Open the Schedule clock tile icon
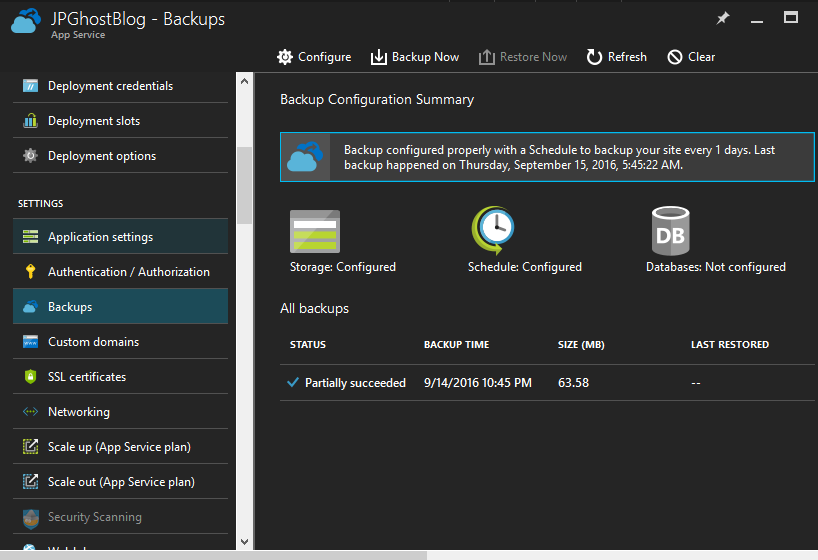This screenshot has height=560, width=818. [x=494, y=230]
